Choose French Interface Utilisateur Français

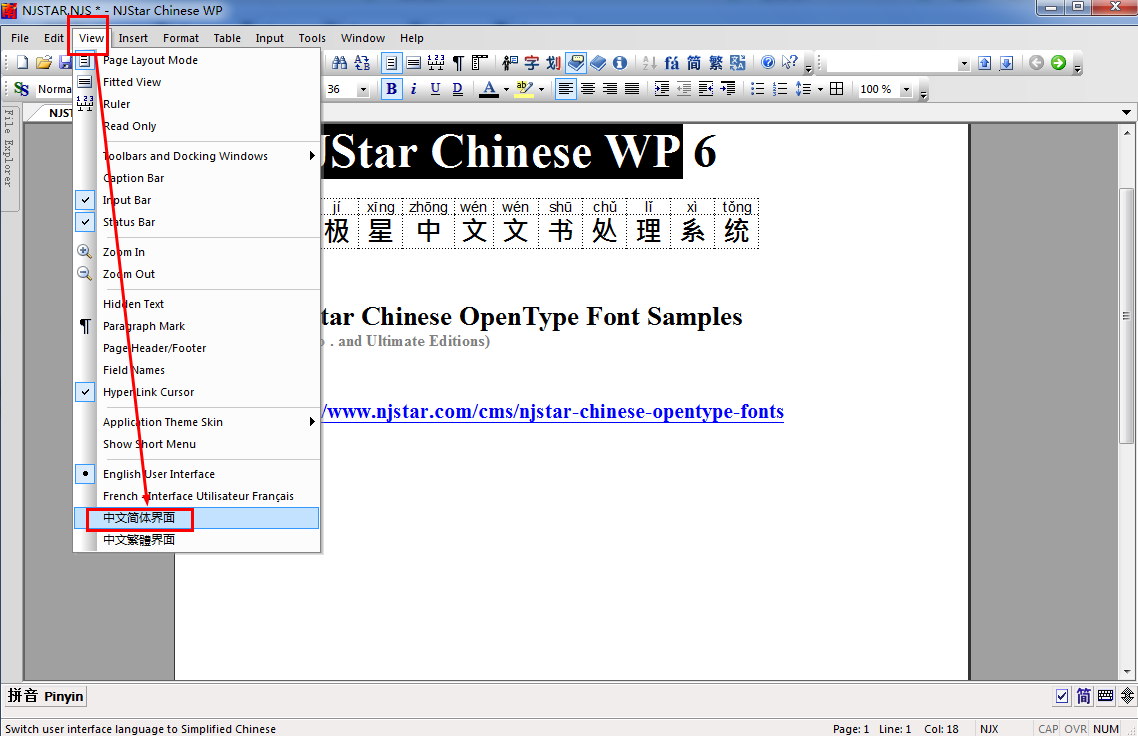pos(197,496)
